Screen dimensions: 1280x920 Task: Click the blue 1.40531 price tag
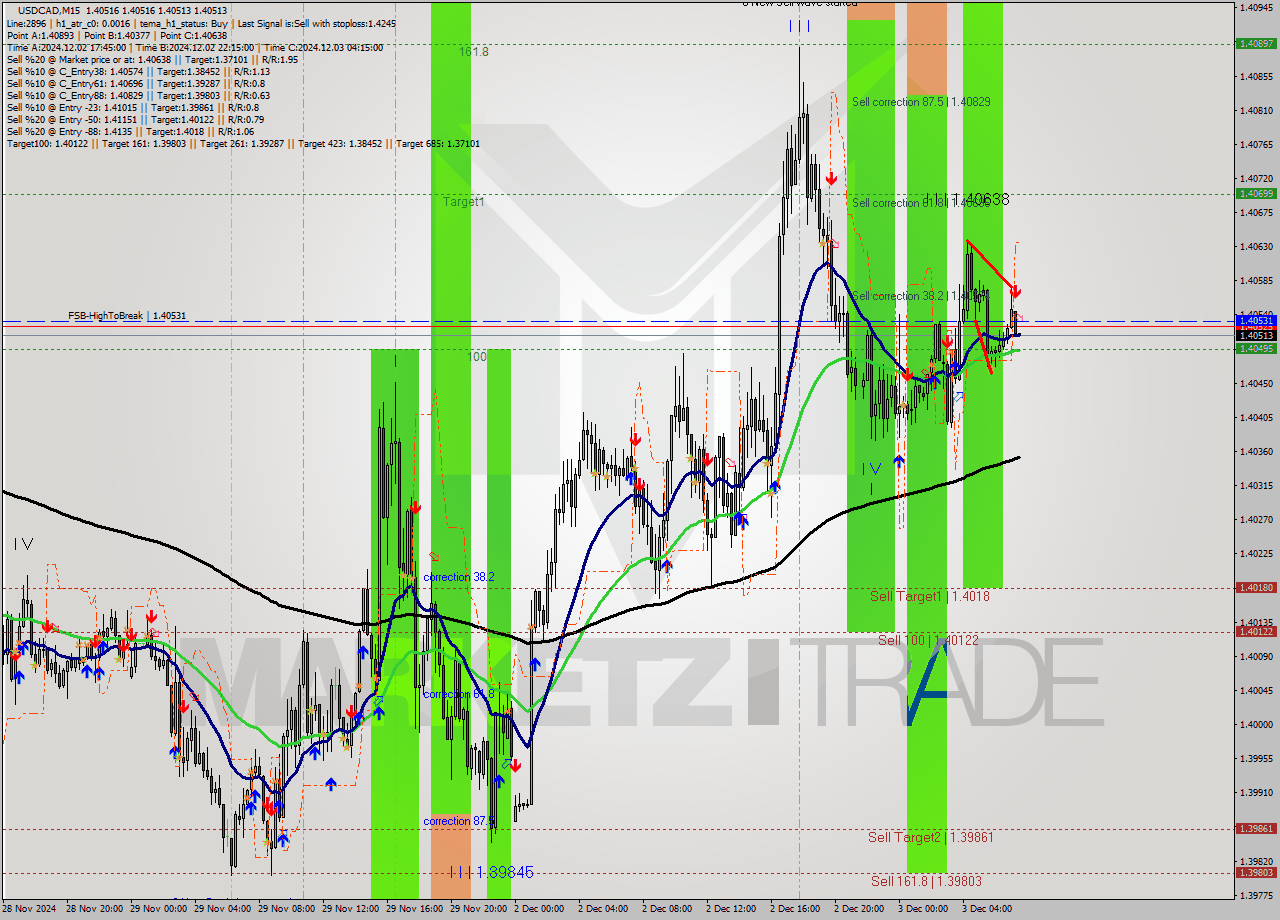pos(1256,320)
